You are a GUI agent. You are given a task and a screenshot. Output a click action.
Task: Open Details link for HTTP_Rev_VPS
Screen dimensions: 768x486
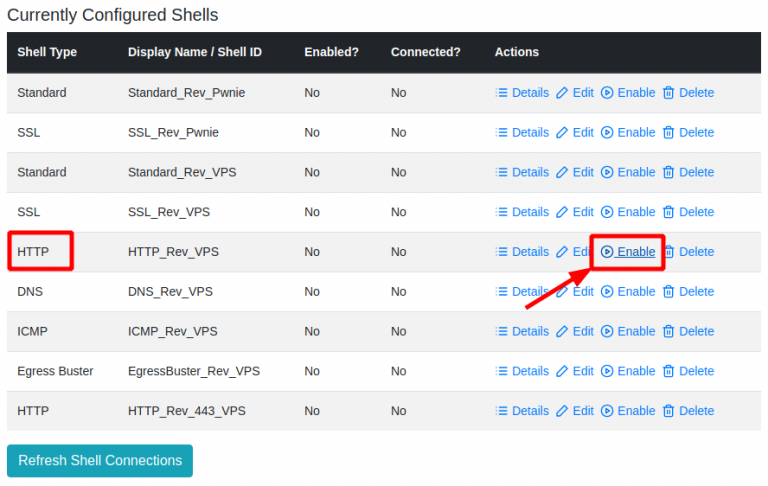pos(530,252)
